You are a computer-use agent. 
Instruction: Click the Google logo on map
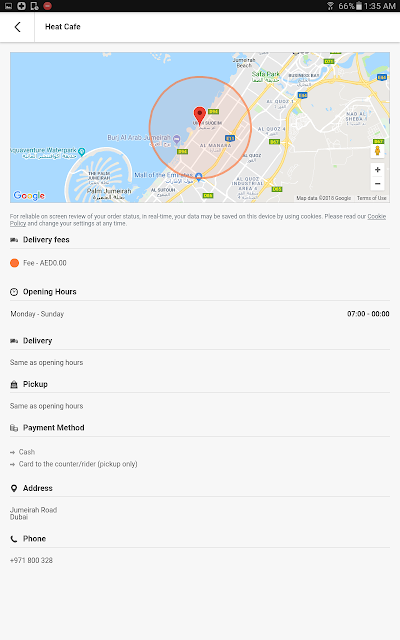(29, 196)
